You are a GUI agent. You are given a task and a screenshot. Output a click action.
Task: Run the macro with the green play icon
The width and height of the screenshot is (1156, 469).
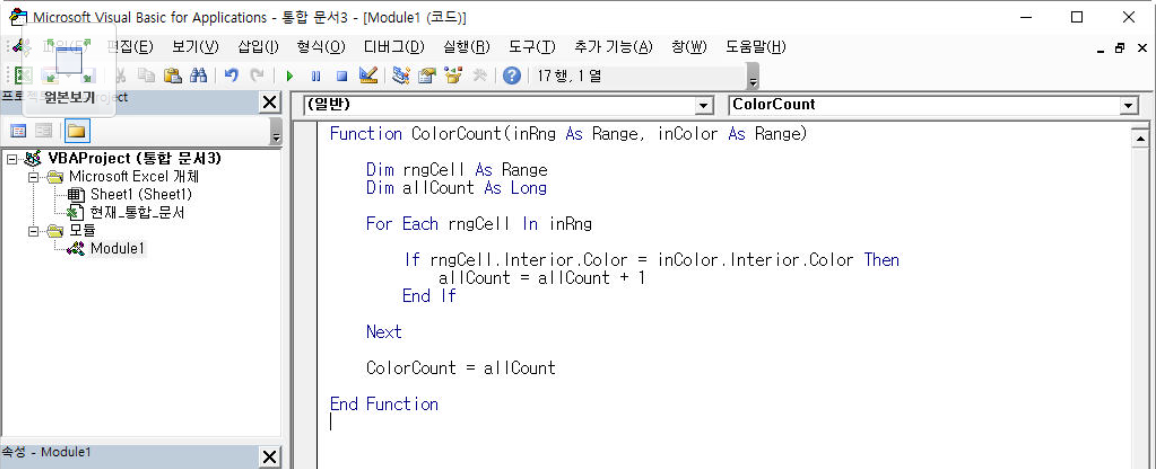(x=290, y=75)
